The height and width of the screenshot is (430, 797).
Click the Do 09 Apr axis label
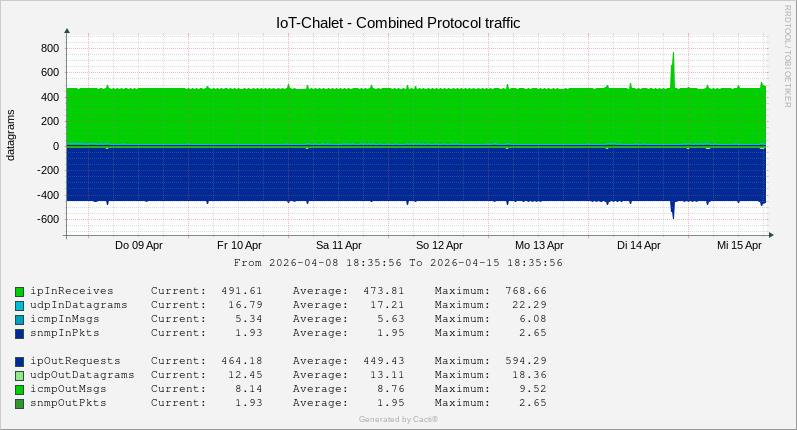click(x=139, y=244)
